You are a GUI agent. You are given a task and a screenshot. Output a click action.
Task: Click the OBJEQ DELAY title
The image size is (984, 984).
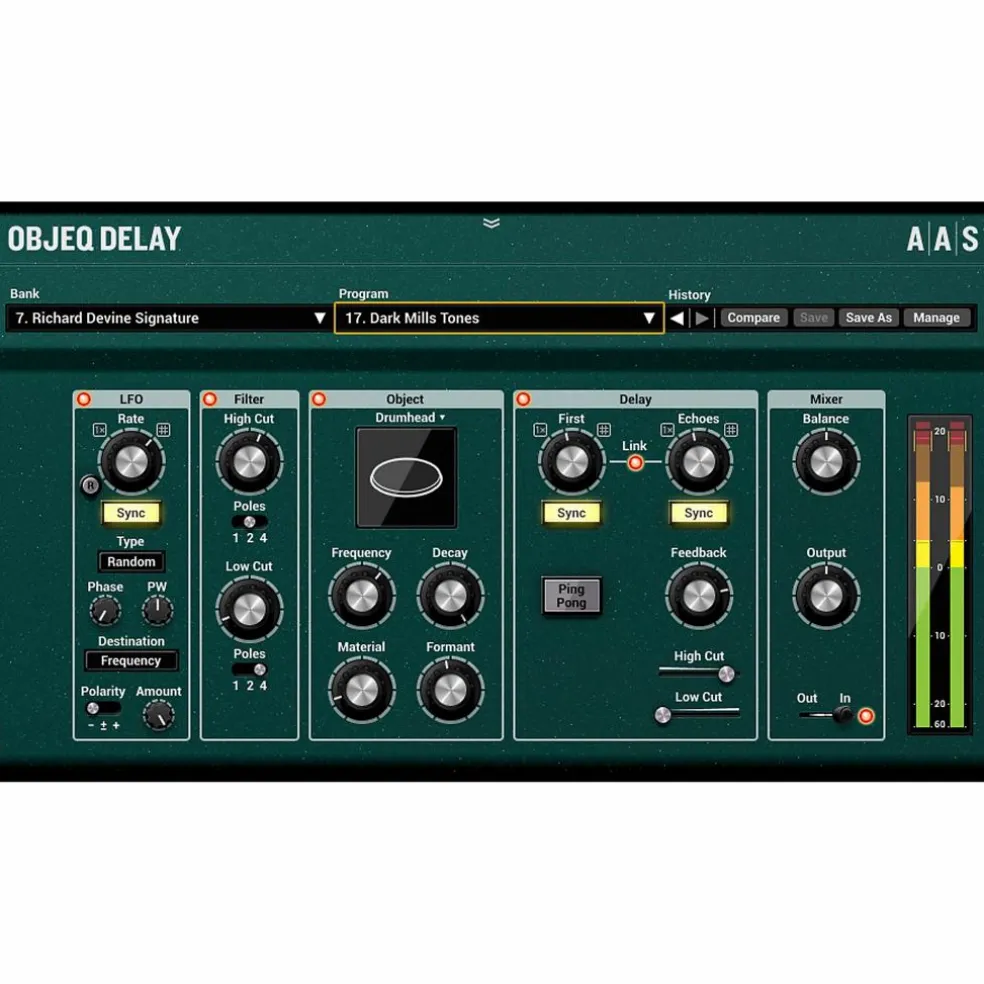[x=94, y=239]
